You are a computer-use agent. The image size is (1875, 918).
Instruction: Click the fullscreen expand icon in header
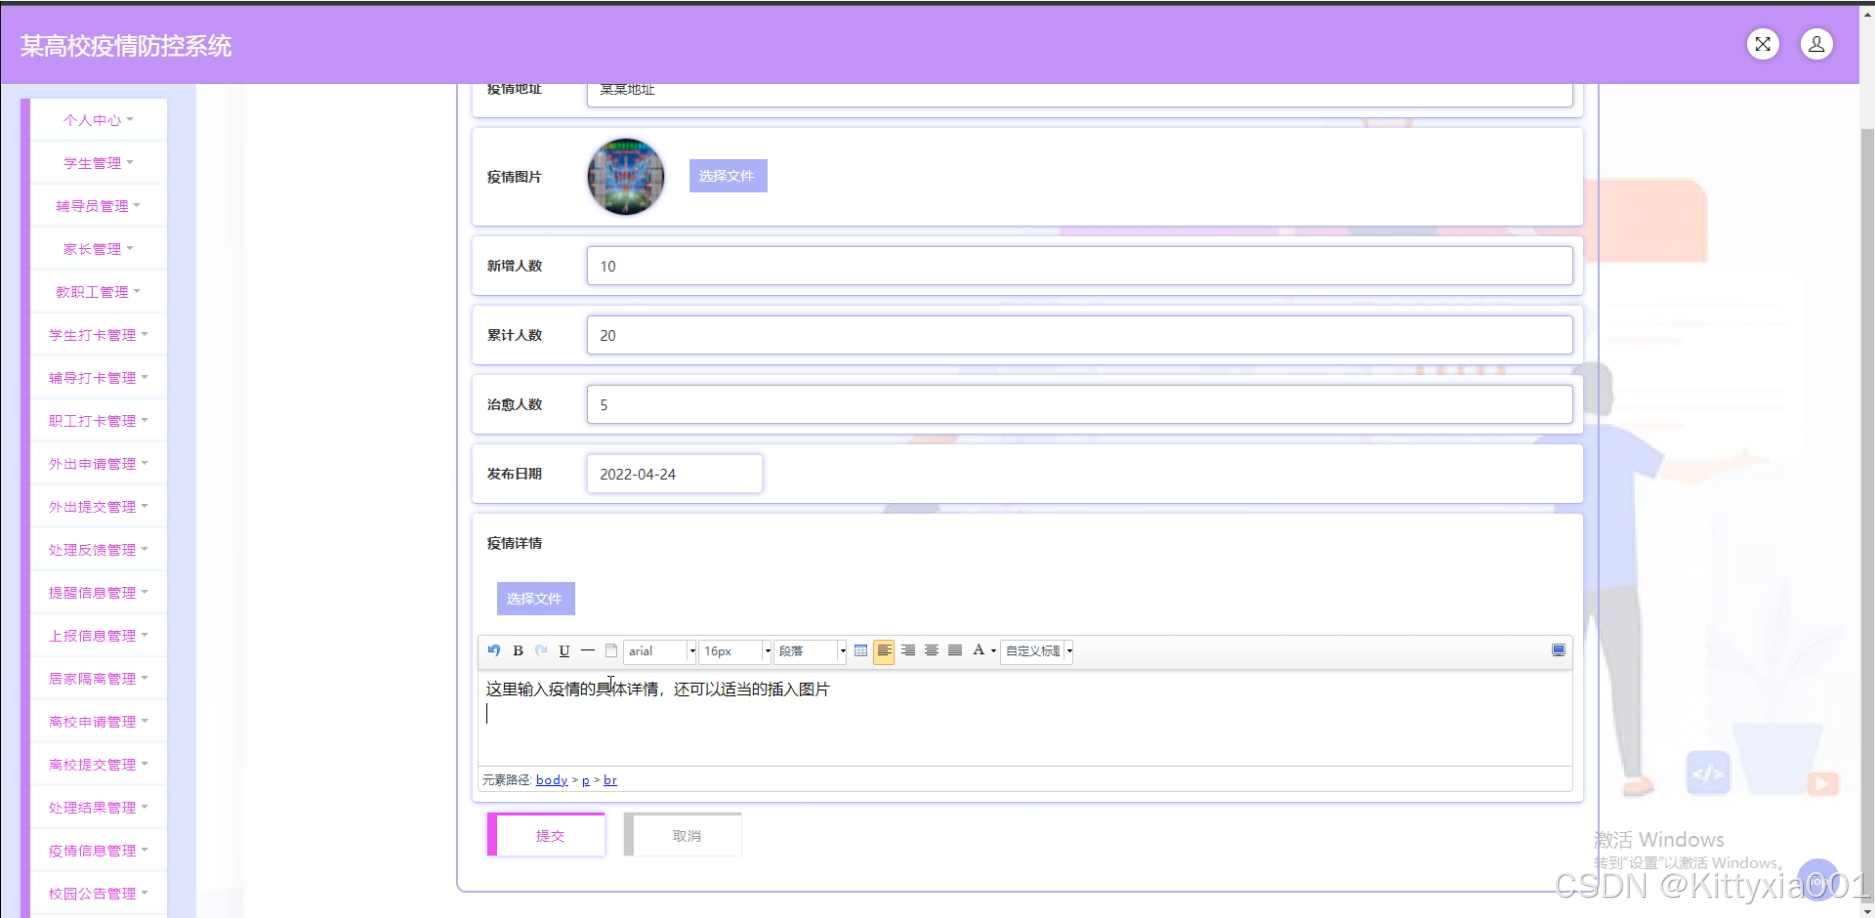(x=1763, y=44)
